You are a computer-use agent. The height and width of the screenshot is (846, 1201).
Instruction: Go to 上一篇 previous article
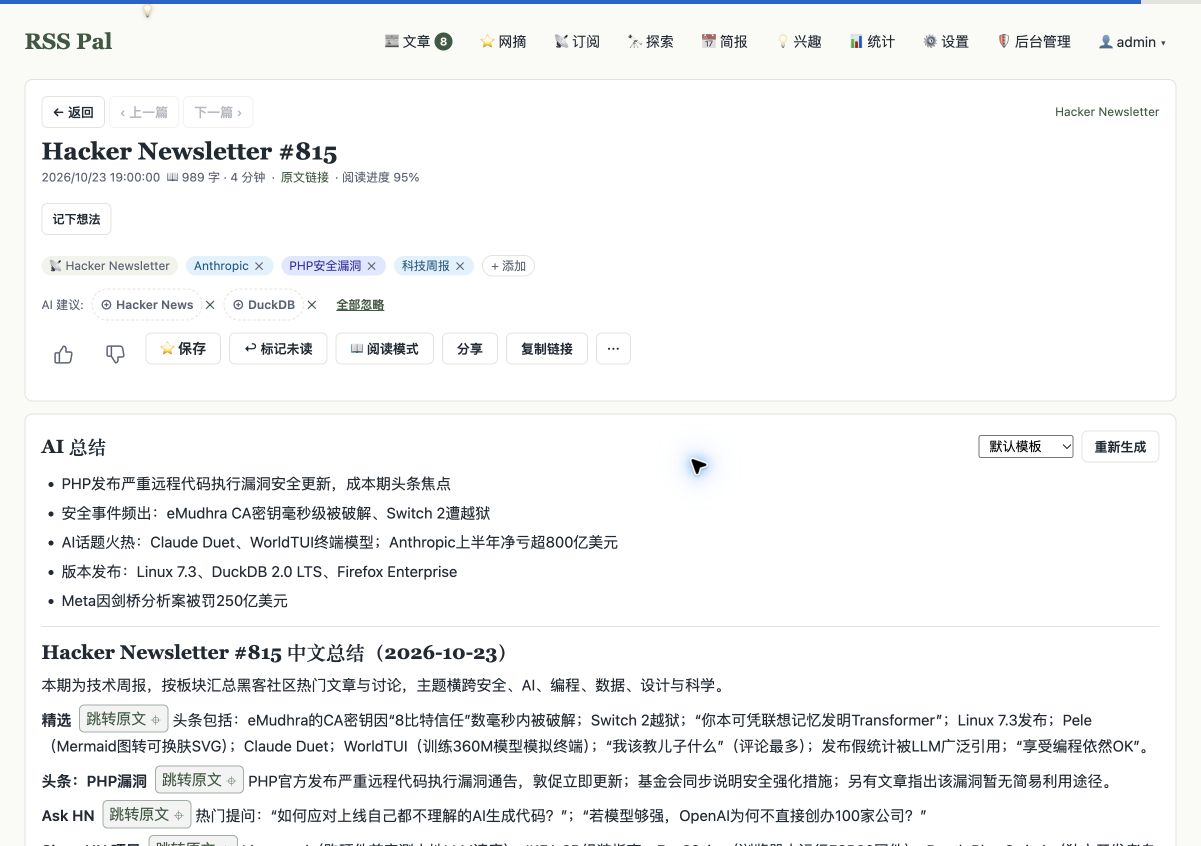[144, 112]
